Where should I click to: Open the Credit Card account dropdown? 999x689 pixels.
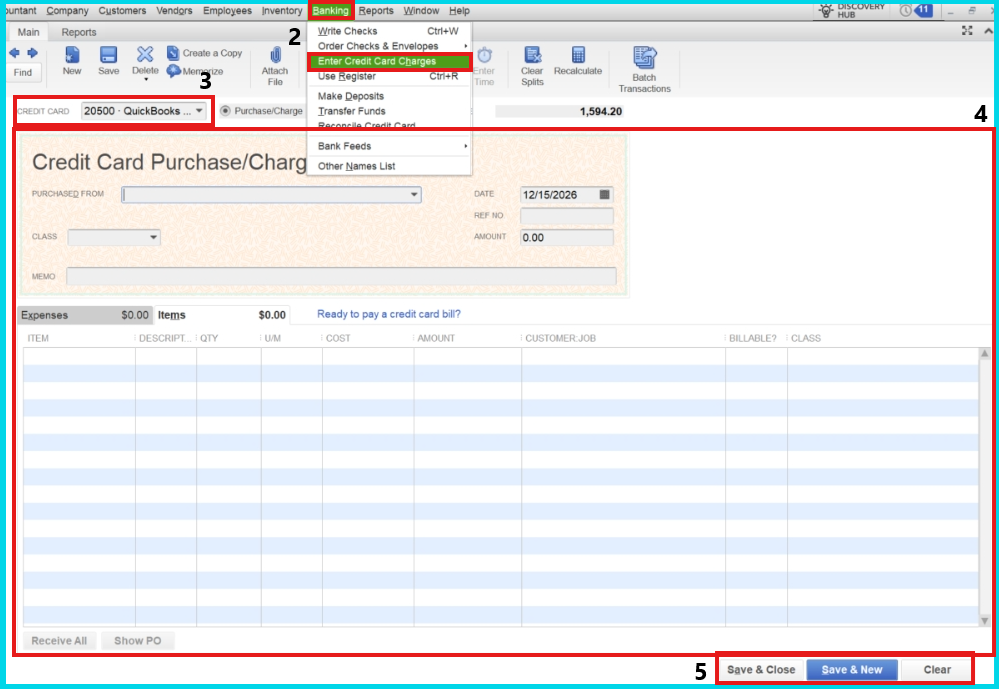200,111
